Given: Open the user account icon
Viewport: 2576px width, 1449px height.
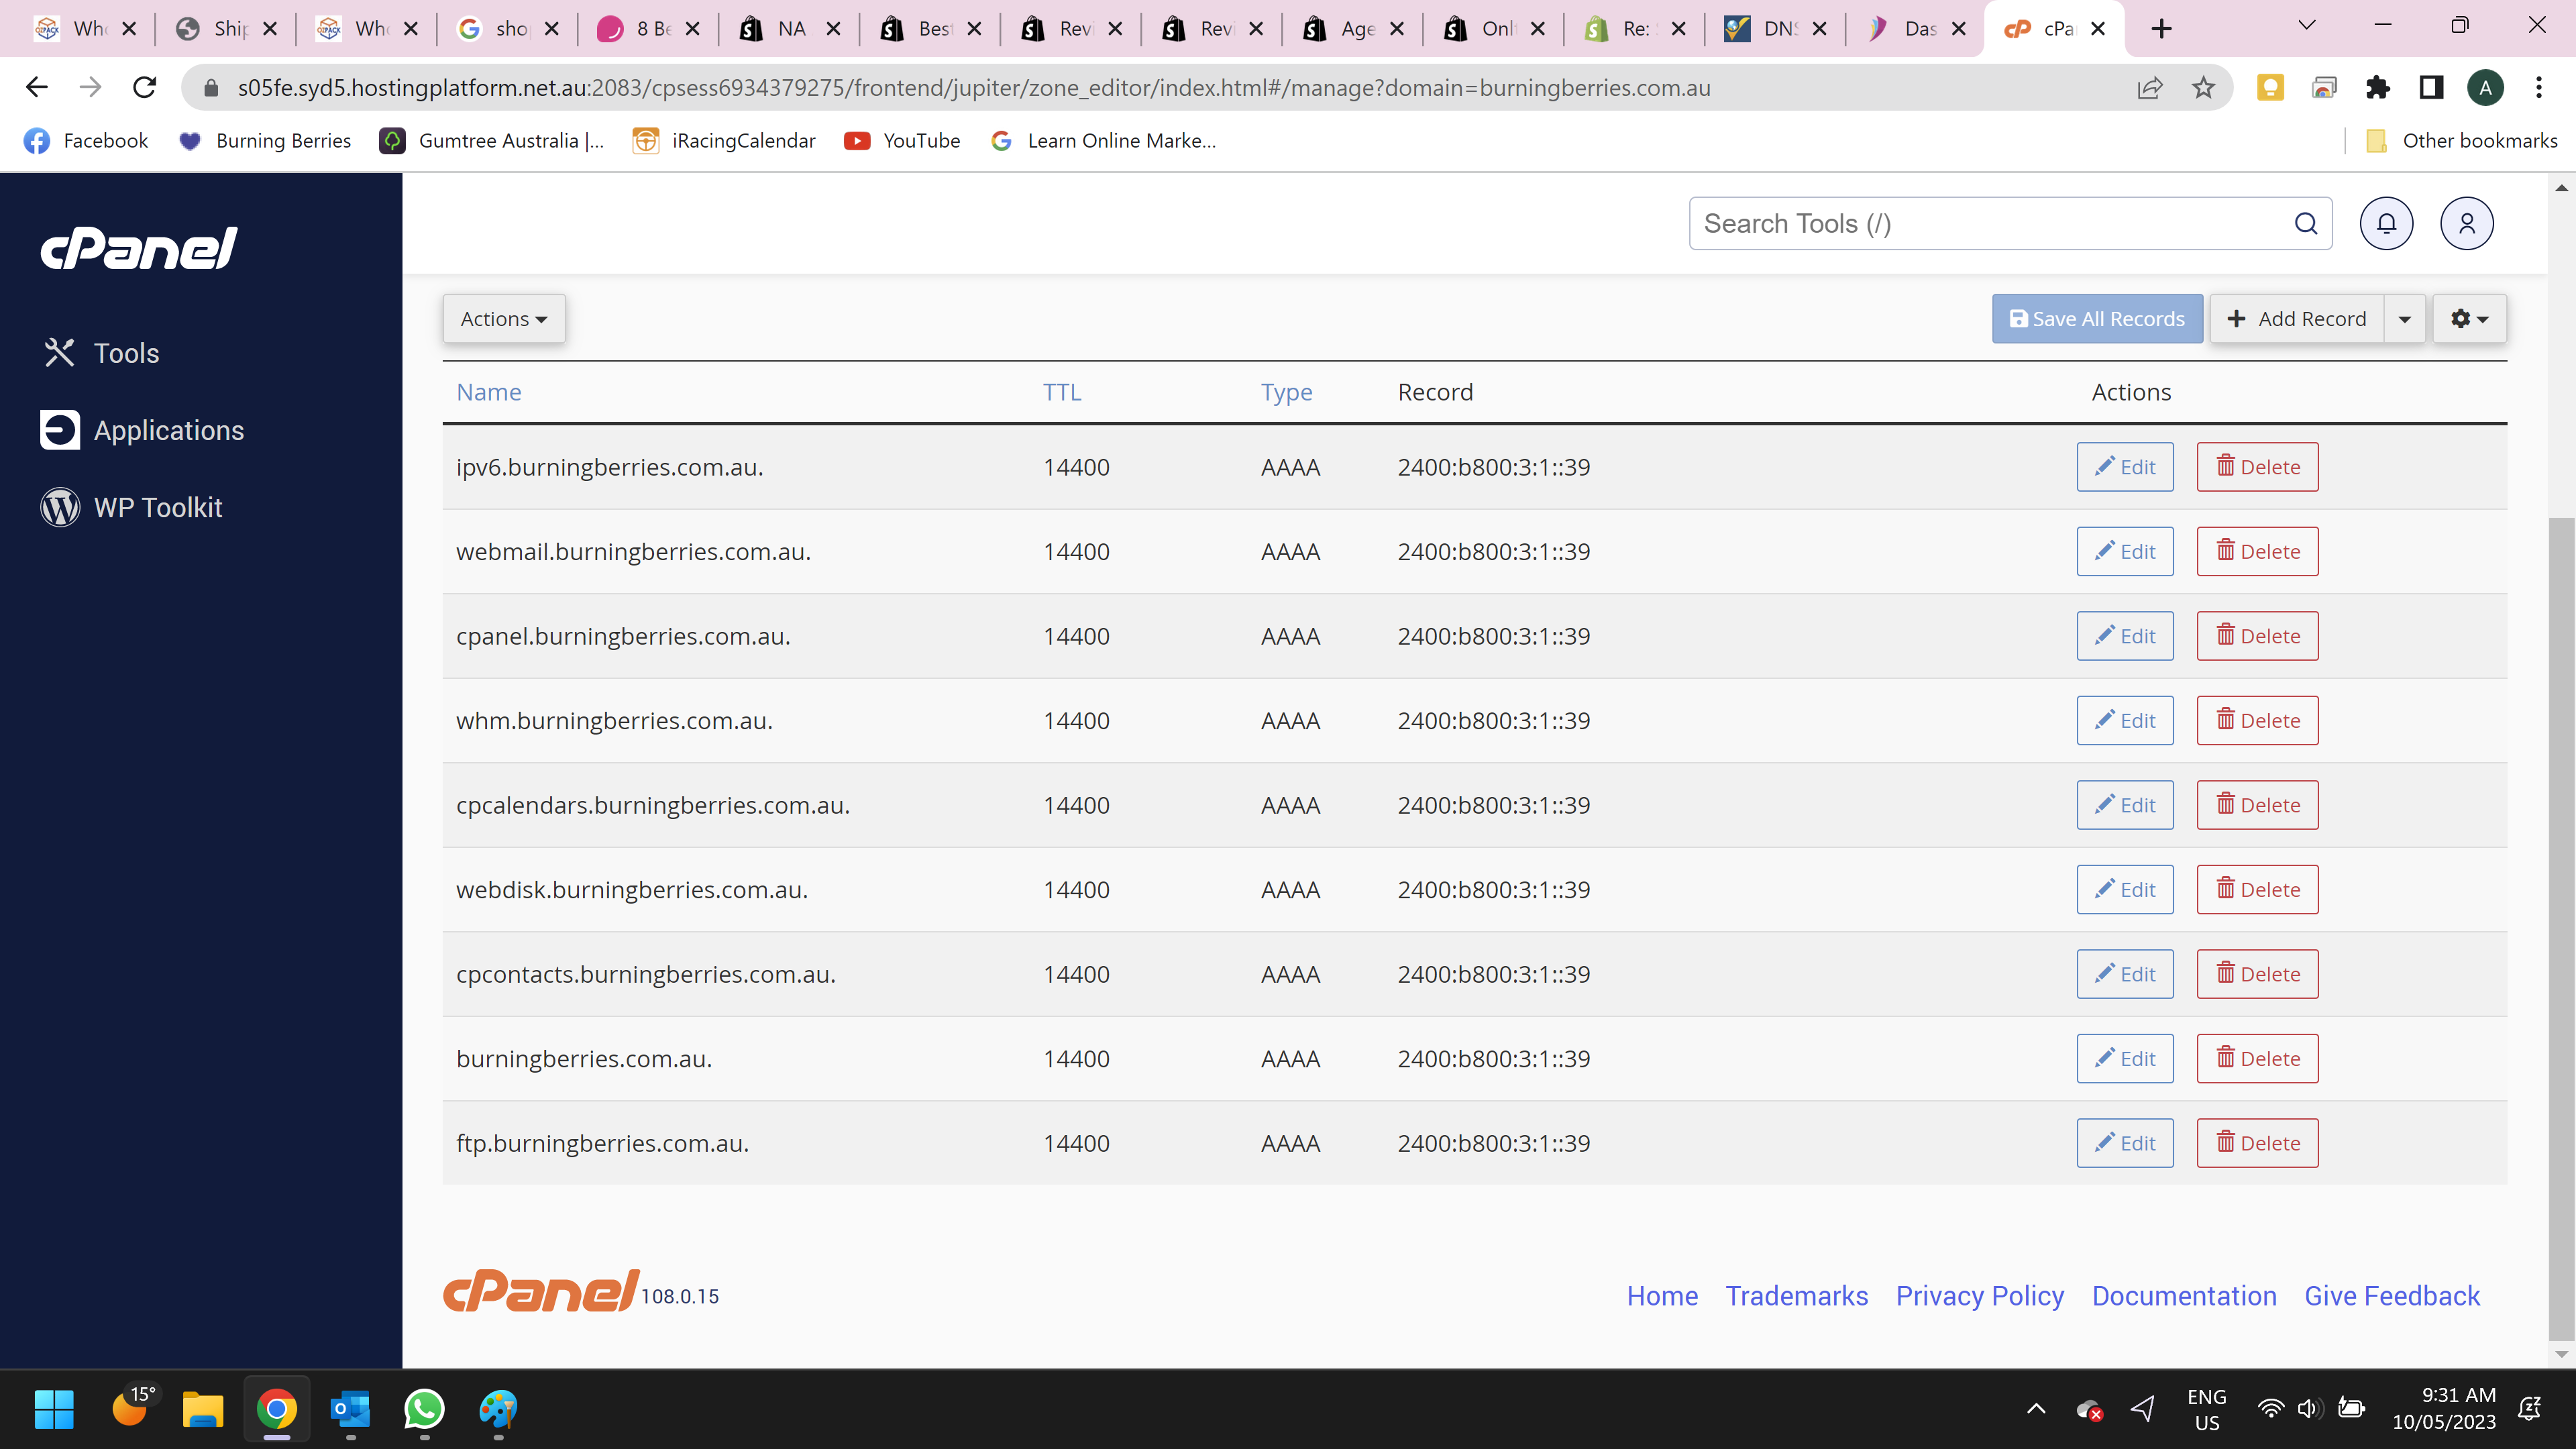Looking at the screenshot, I should [x=2466, y=223].
